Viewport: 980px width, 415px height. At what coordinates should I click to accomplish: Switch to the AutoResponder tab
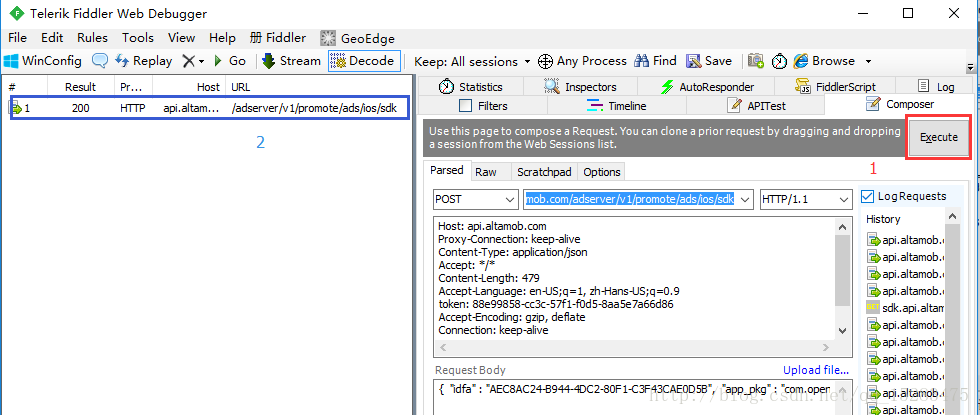(707, 87)
